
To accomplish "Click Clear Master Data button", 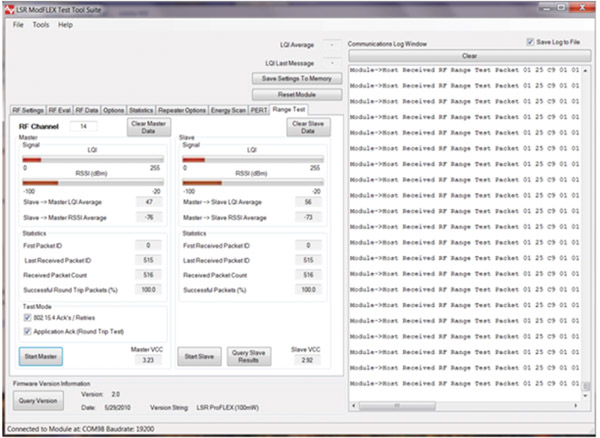I will pyautogui.click(x=148, y=127).
